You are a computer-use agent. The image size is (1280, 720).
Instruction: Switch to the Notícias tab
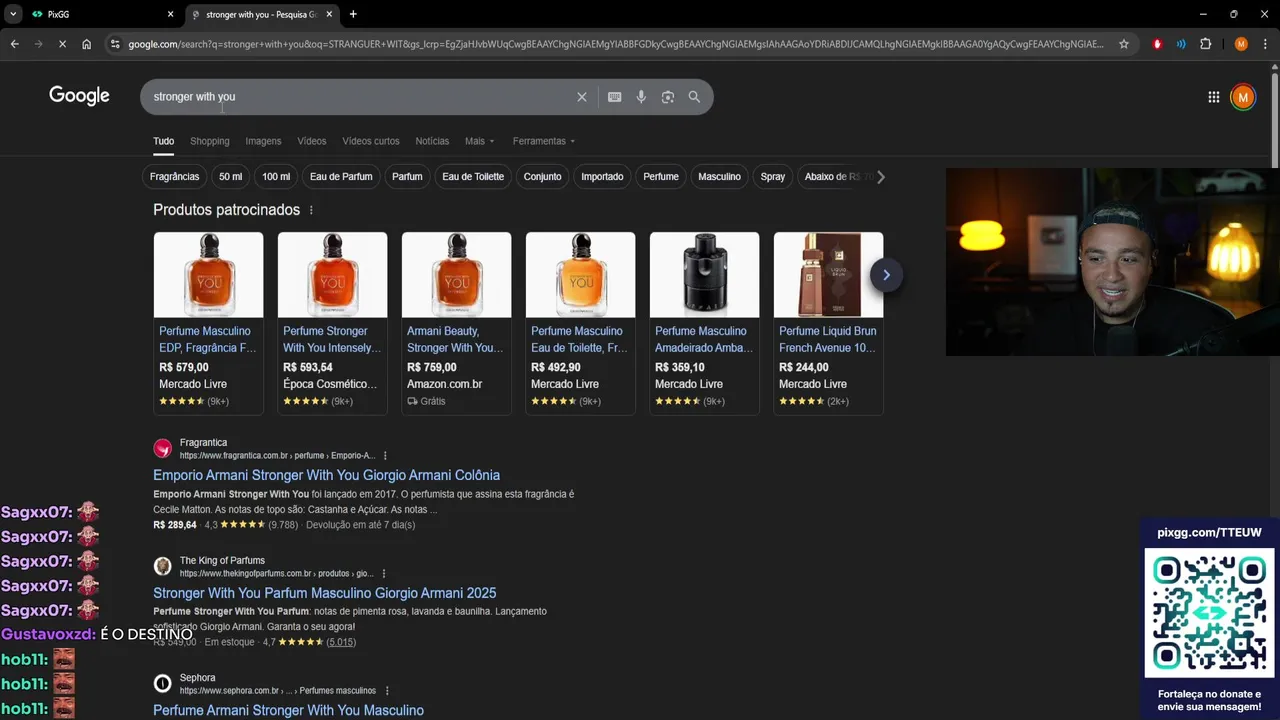(x=432, y=141)
